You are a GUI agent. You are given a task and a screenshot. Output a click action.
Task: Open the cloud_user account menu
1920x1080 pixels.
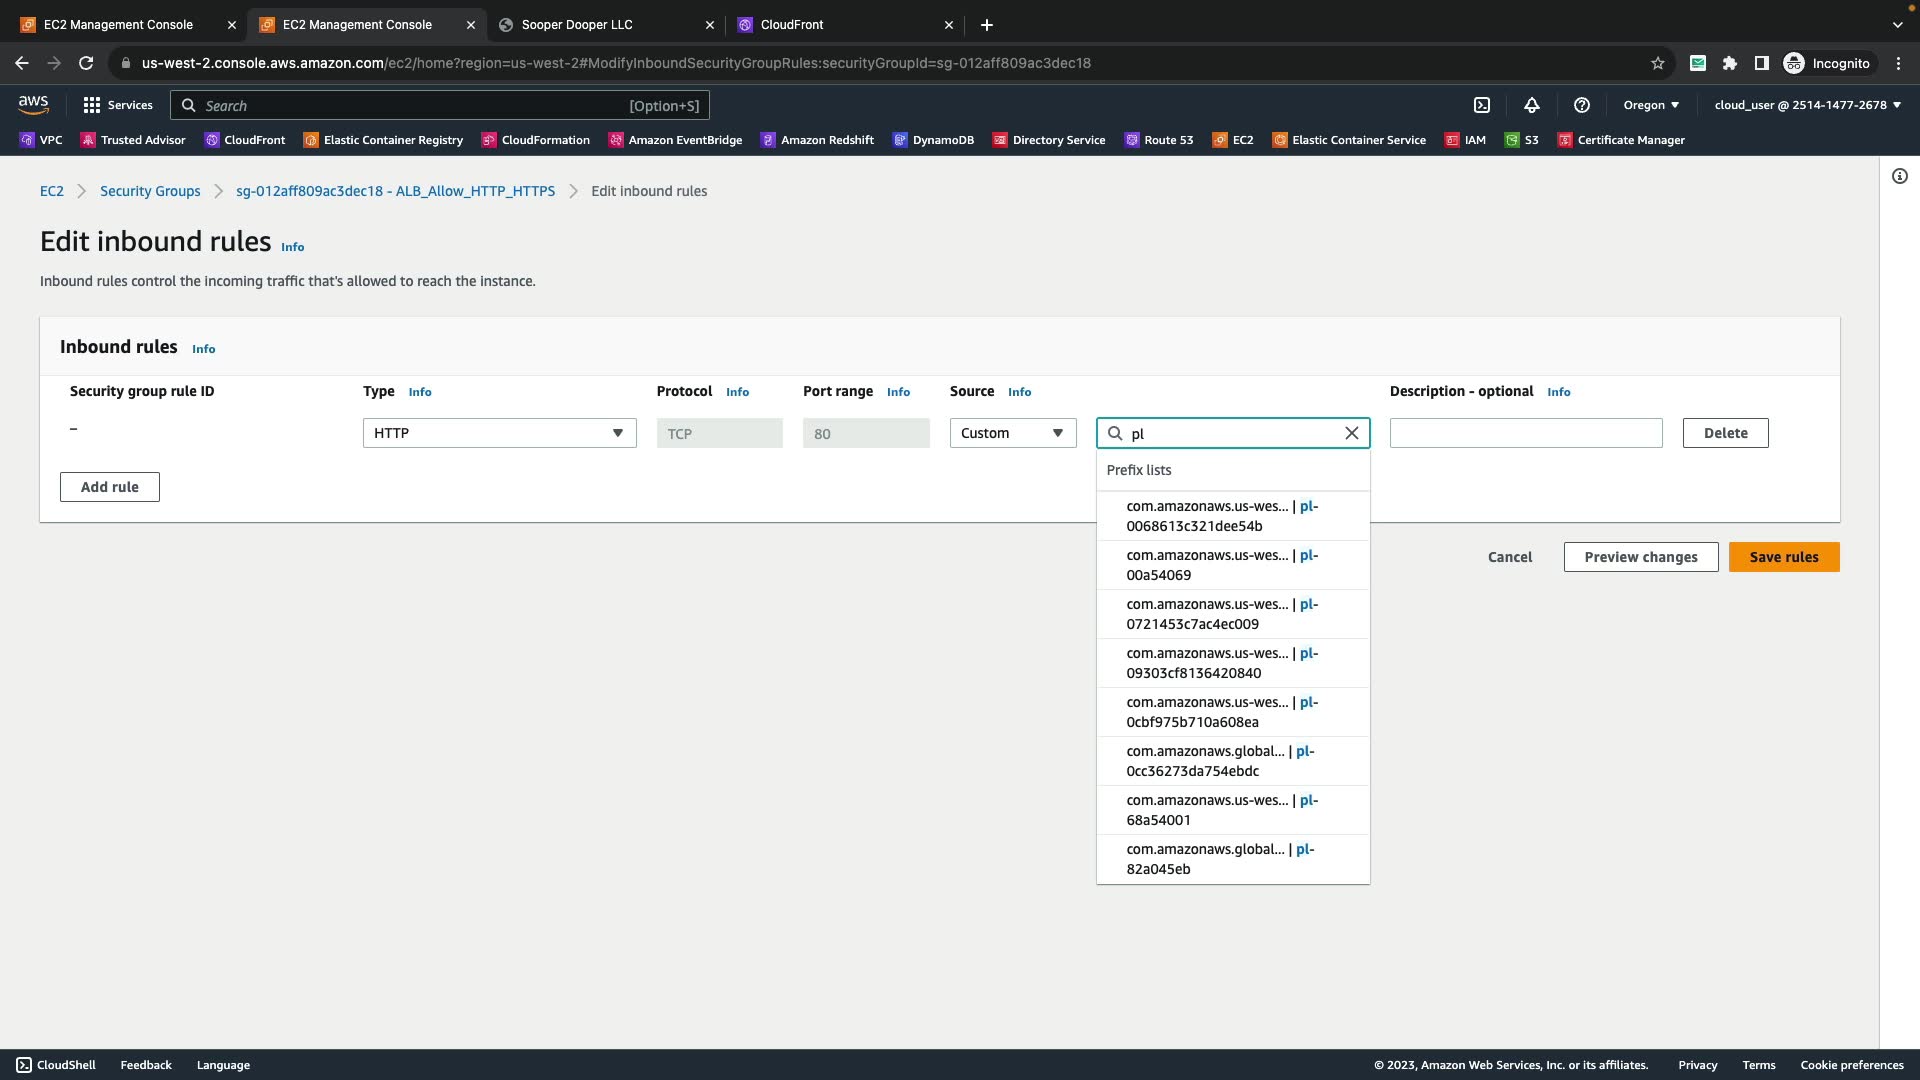(x=1807, y=105)
